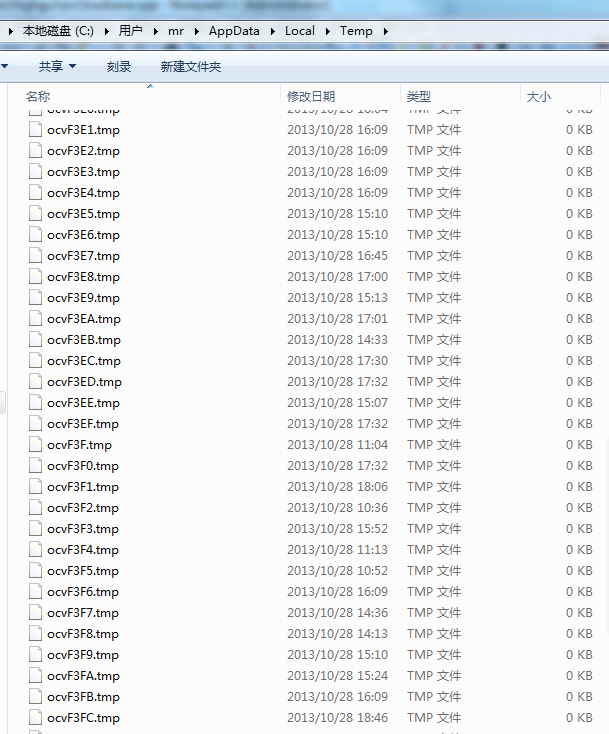Click the file icon of ocvF3E1.tmp
This screenshot has width=609, height=734.
point(36,130)
